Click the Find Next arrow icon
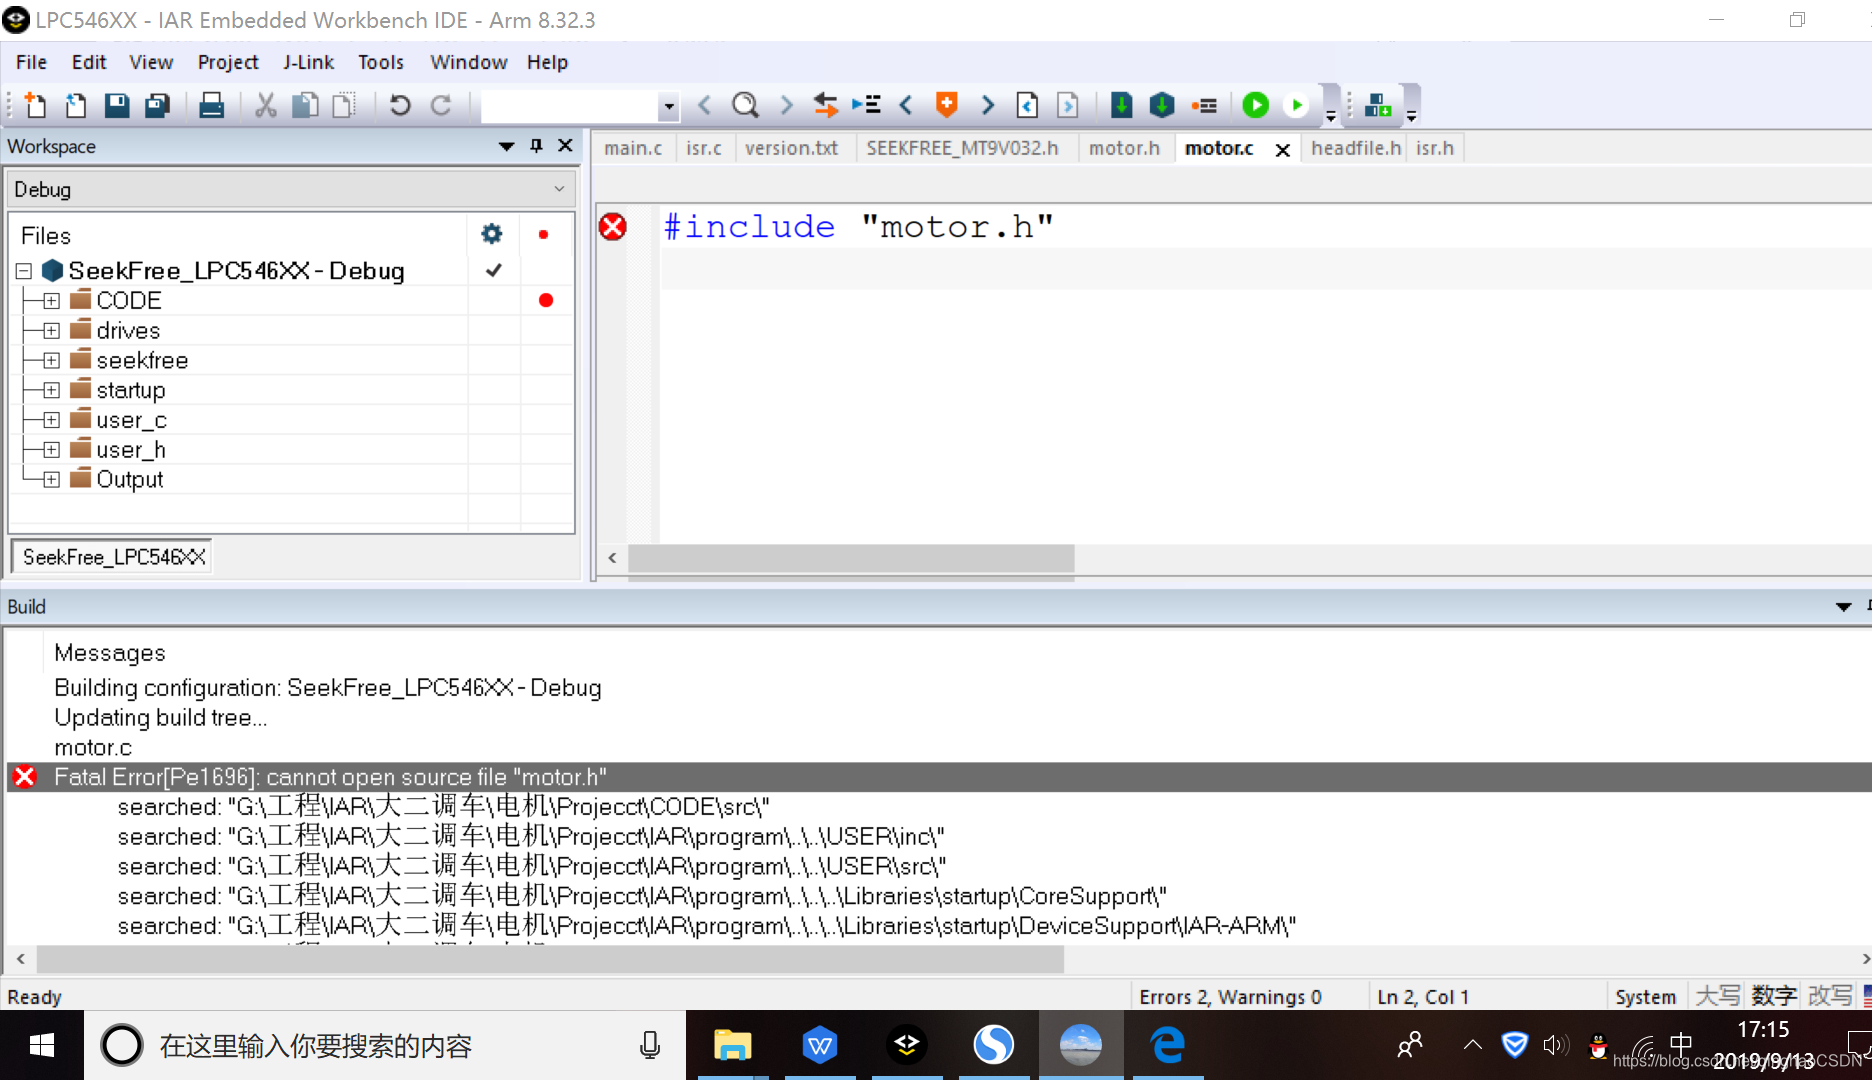The image size is (1872, 1080). [x=786, y=105]
